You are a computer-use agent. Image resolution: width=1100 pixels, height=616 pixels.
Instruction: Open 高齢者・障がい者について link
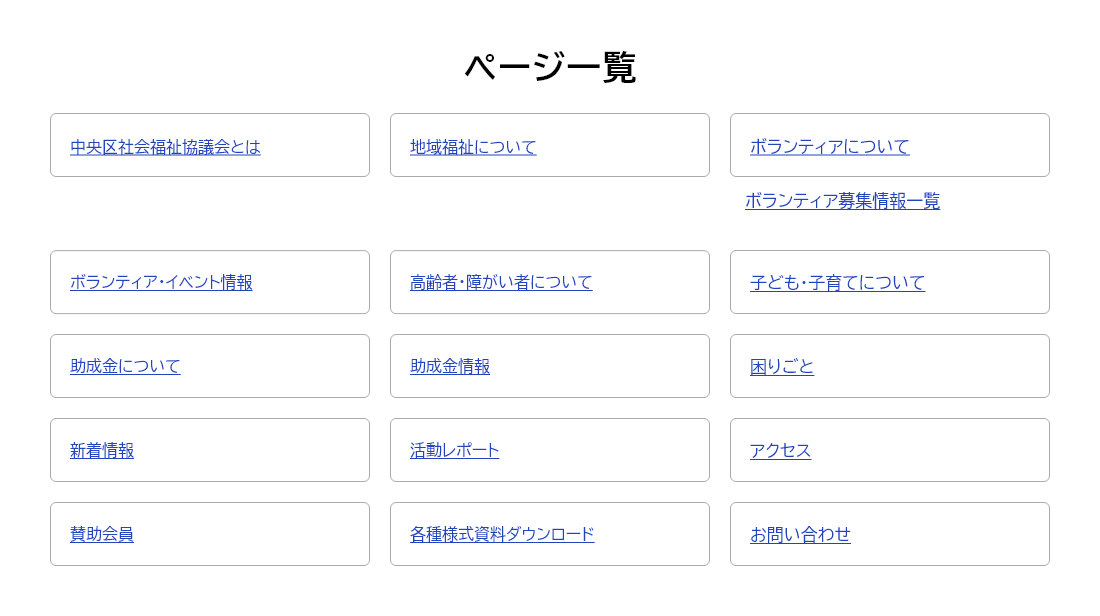[x=501, y=283]
